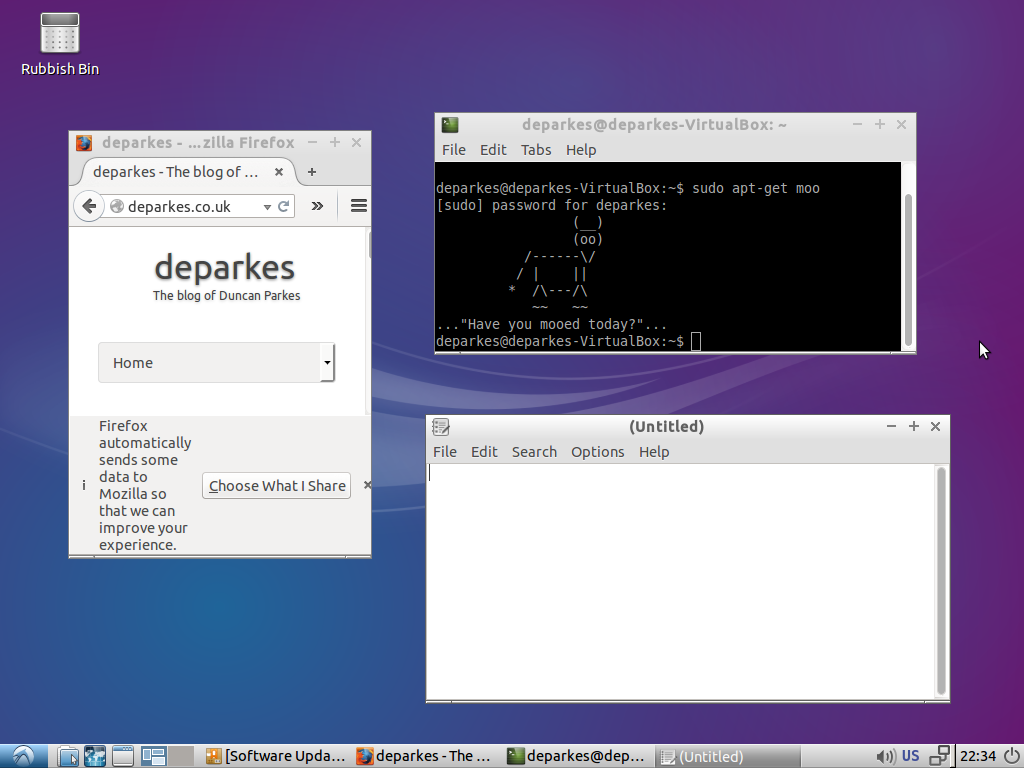Open the web browser from the taskbar
Screen dimensions: 1024x768
pyautogui.click(x=95, y=756)
